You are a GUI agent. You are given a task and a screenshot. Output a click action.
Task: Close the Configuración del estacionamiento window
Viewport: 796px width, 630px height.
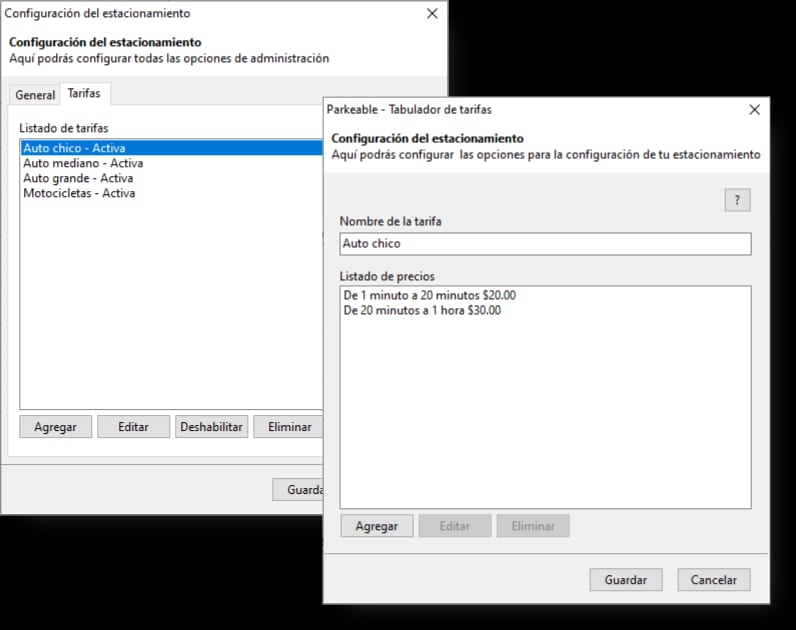click(x=432, y=14)
